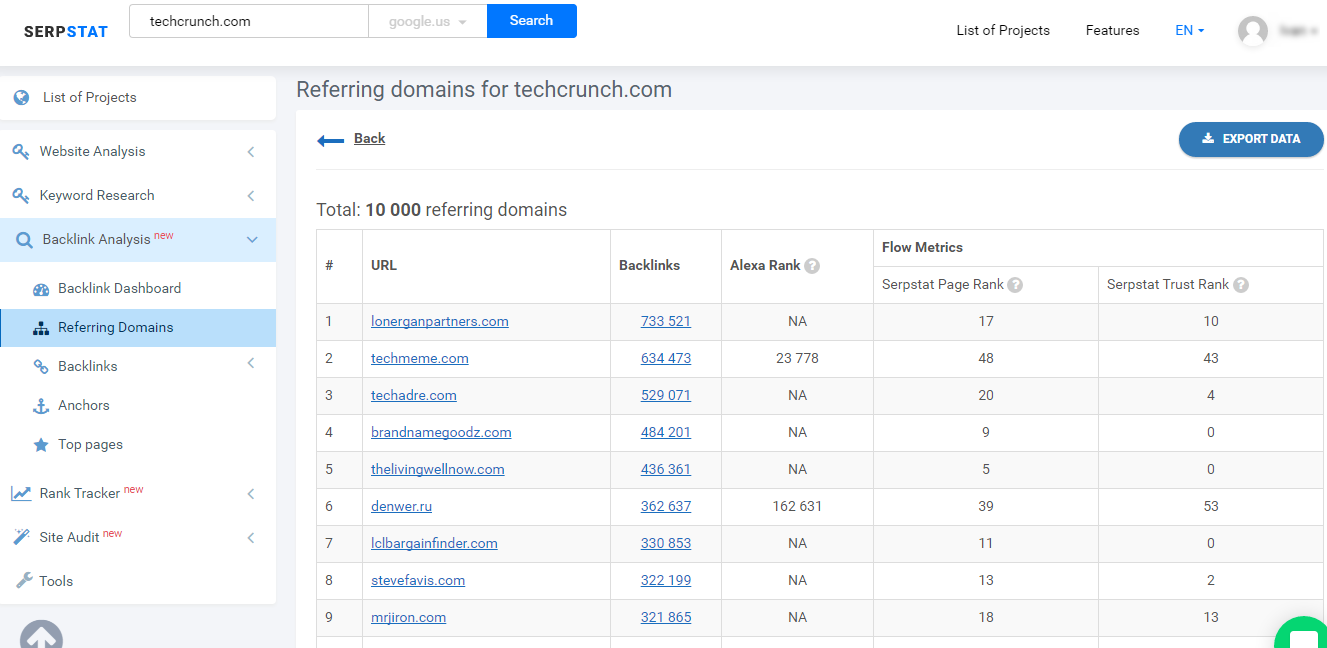Click the Referring Domains sitemap icon

click(41, 328)
